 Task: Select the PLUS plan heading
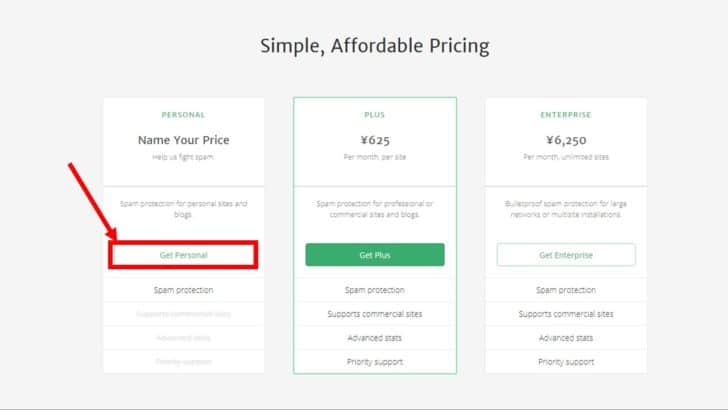375,115
